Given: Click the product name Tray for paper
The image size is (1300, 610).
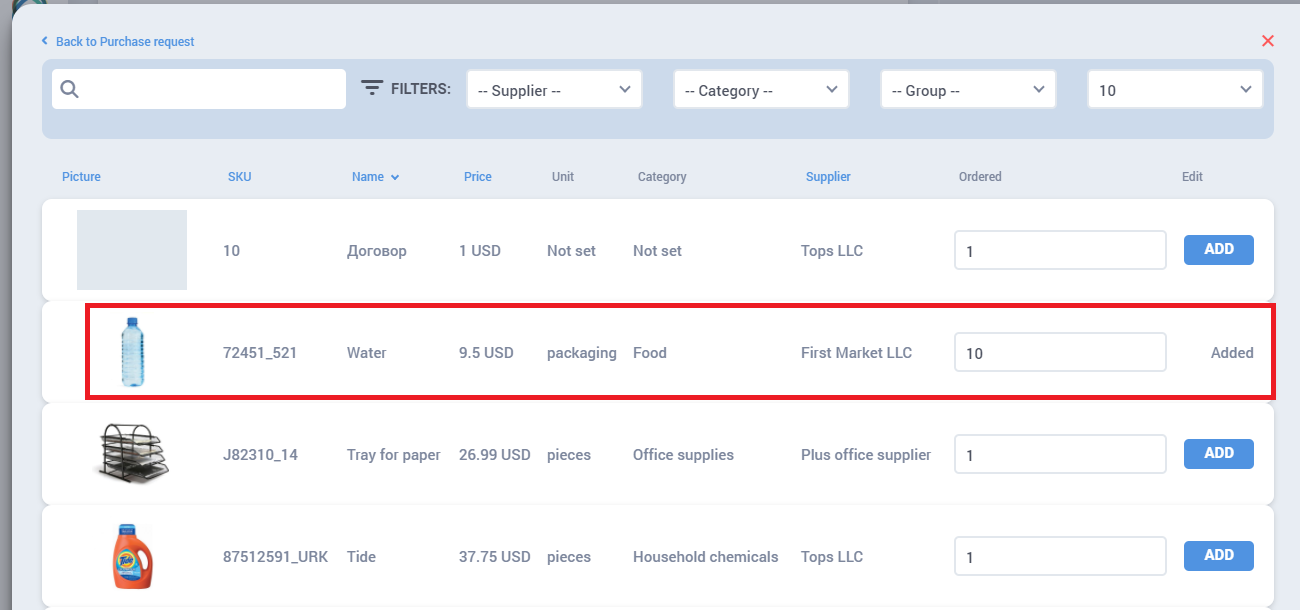Looking at the screenshot, I should 394,455.
